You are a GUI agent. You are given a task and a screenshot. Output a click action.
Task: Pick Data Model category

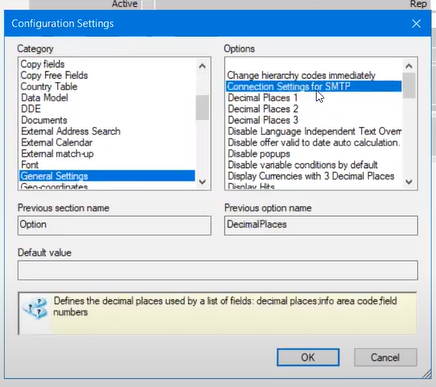107,98
